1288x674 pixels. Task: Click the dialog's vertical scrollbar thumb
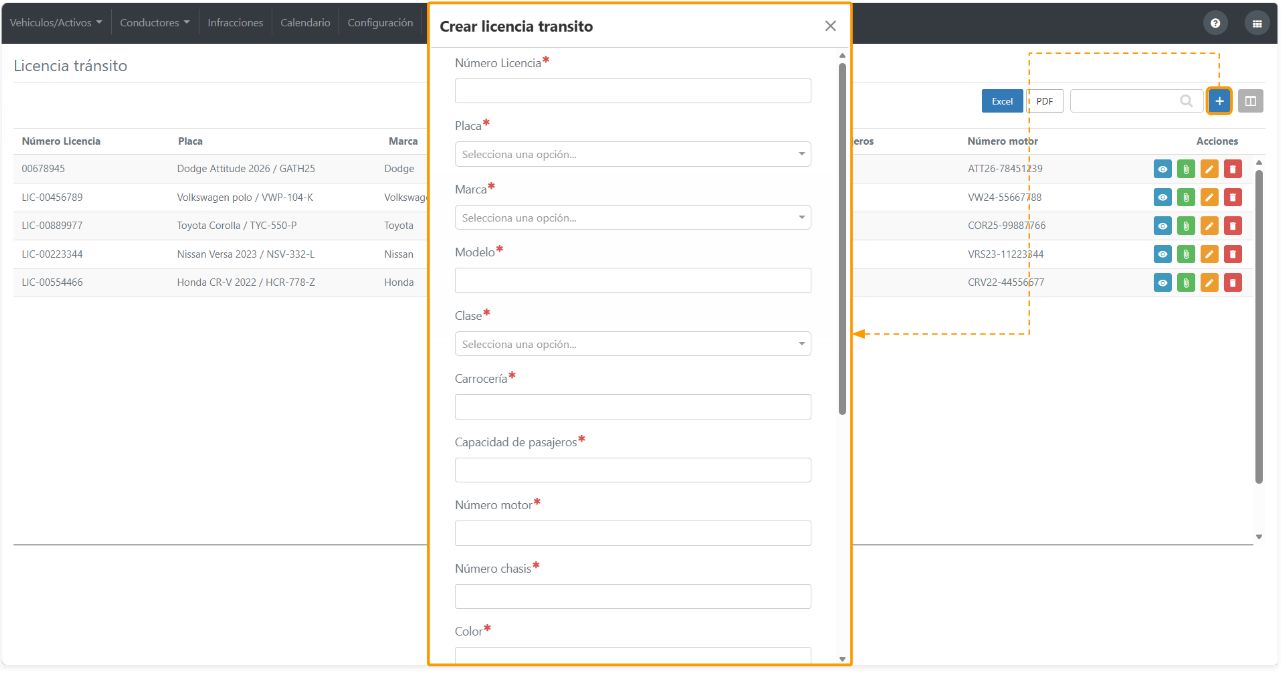842,238
